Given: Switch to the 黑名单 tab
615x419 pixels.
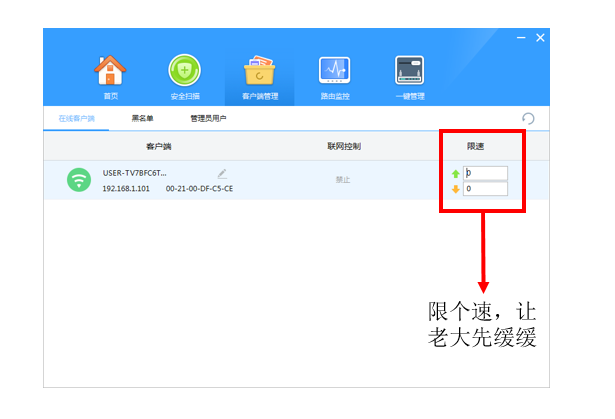Looking at the screenshot, I should (x=143, y=119).
